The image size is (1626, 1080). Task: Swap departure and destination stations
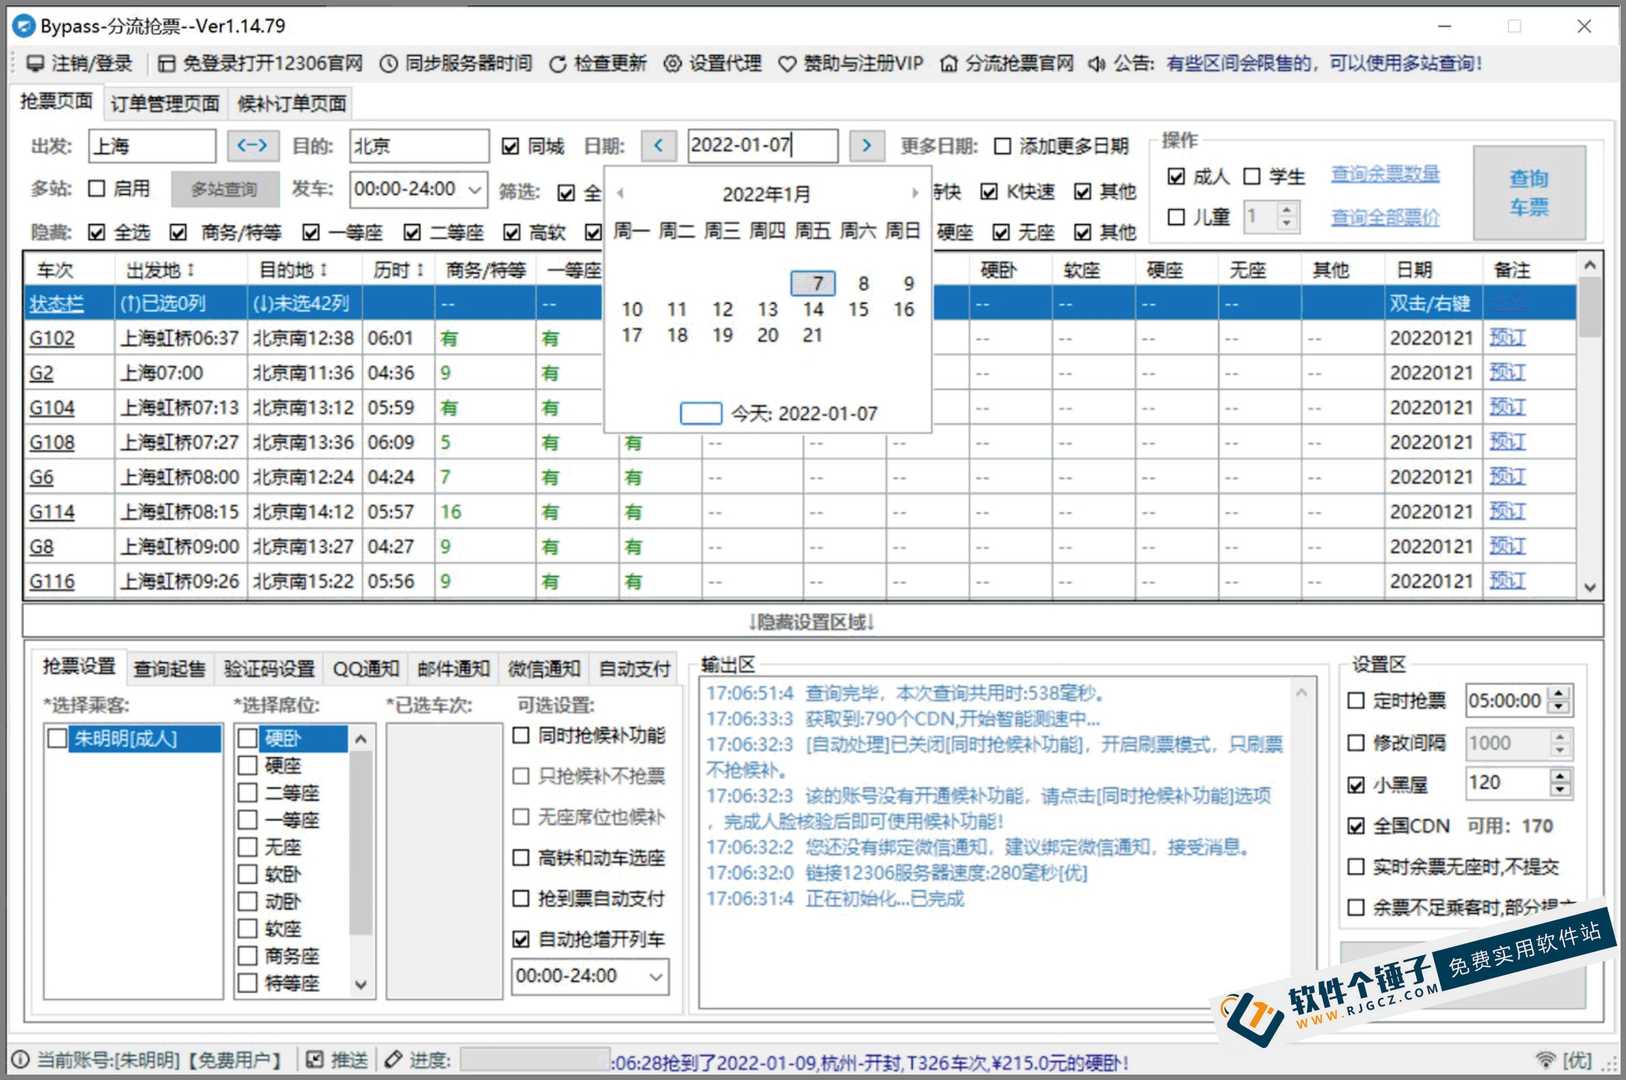pos(252,146)
